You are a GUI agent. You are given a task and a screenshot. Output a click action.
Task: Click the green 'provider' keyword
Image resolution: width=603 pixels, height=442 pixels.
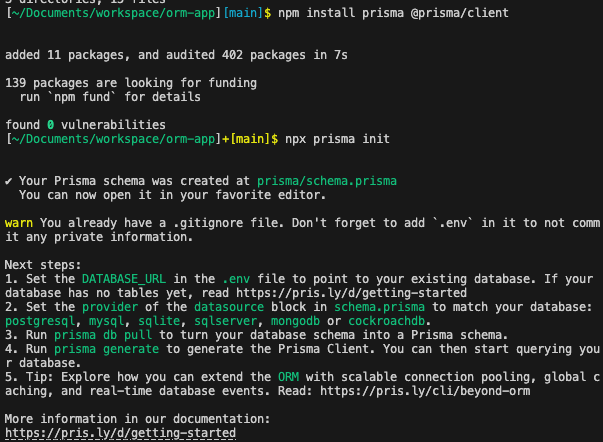(110, 307)
